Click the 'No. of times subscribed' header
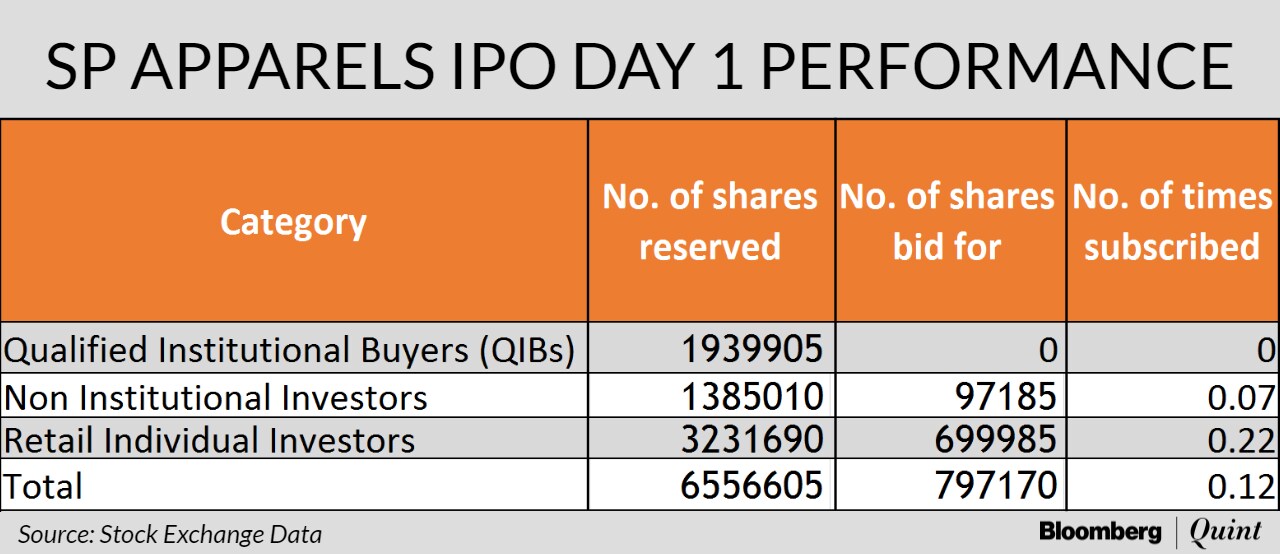 [x=1172, y=221]
